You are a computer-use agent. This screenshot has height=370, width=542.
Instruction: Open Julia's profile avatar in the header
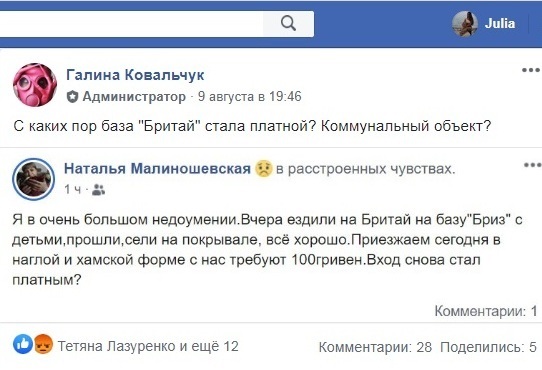[465, 24]
